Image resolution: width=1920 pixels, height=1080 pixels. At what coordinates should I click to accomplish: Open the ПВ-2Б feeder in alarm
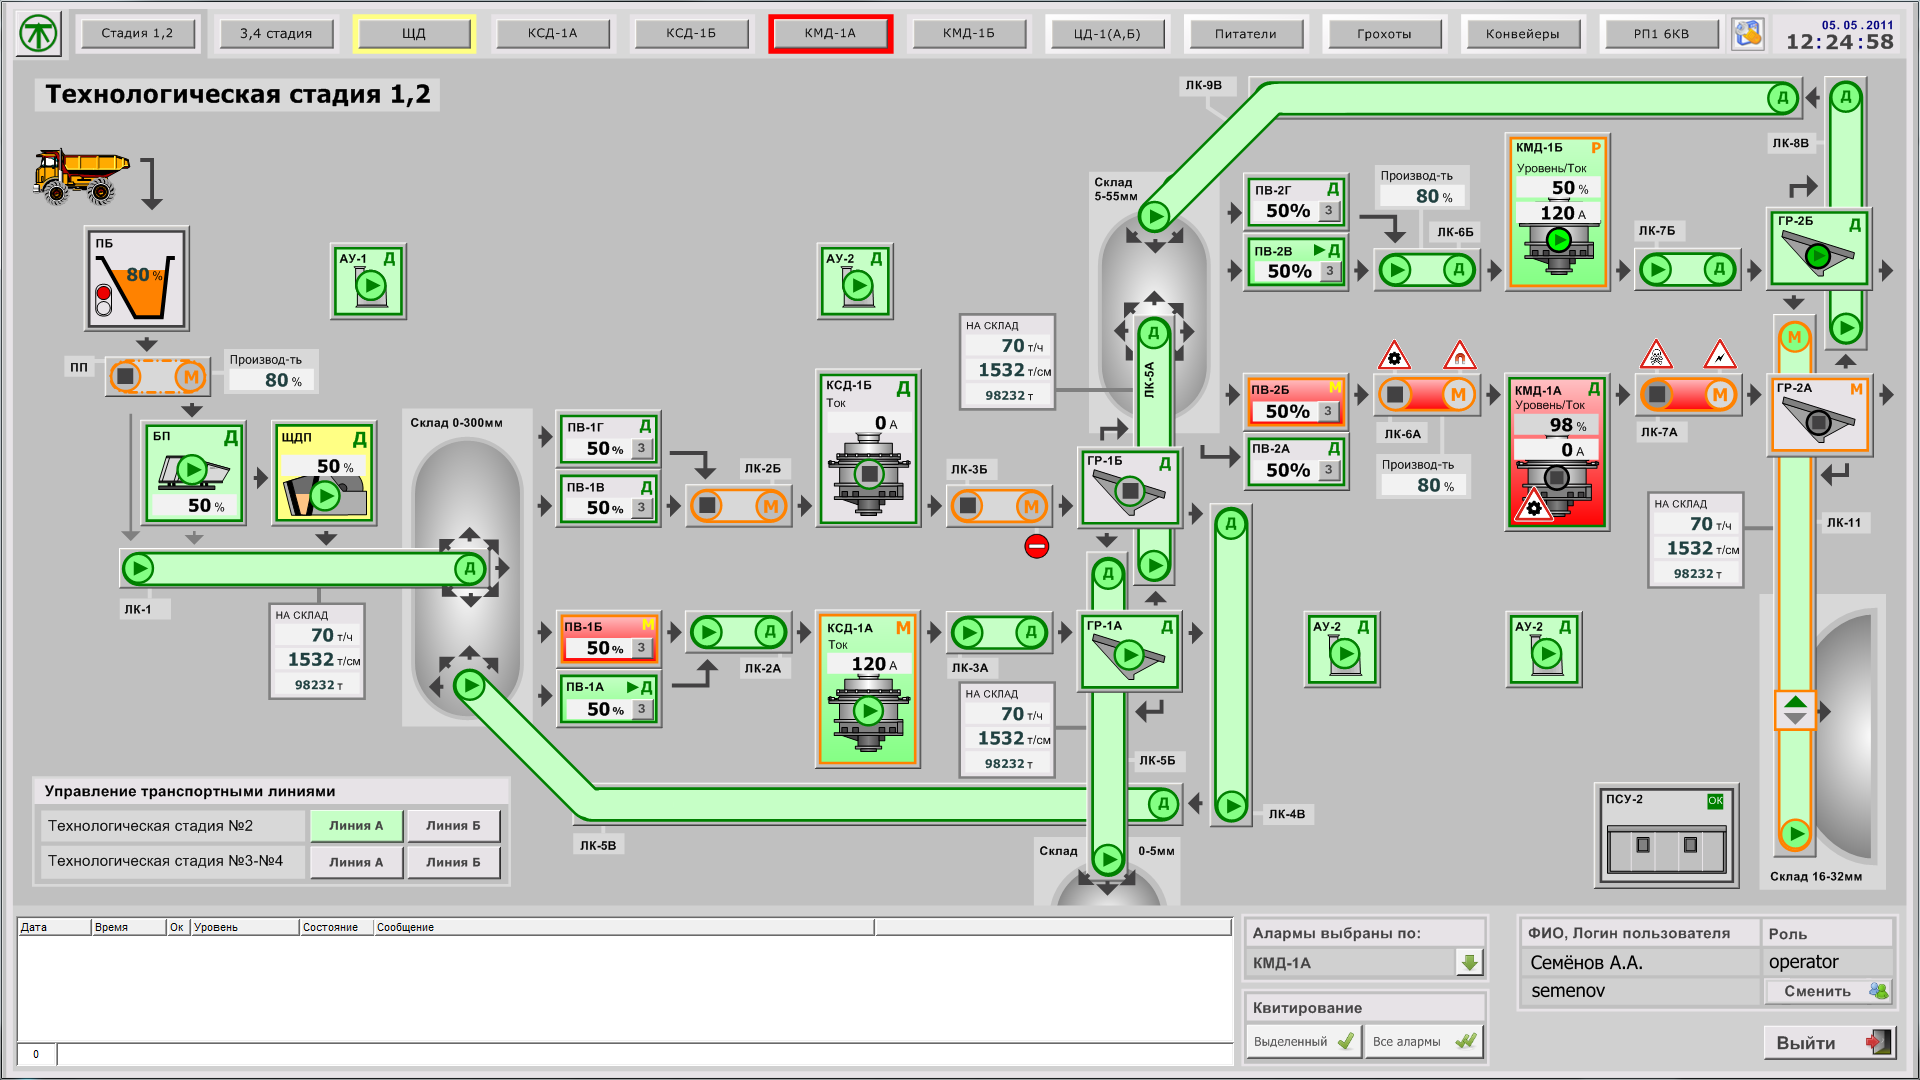click(x=1297, y=401)
